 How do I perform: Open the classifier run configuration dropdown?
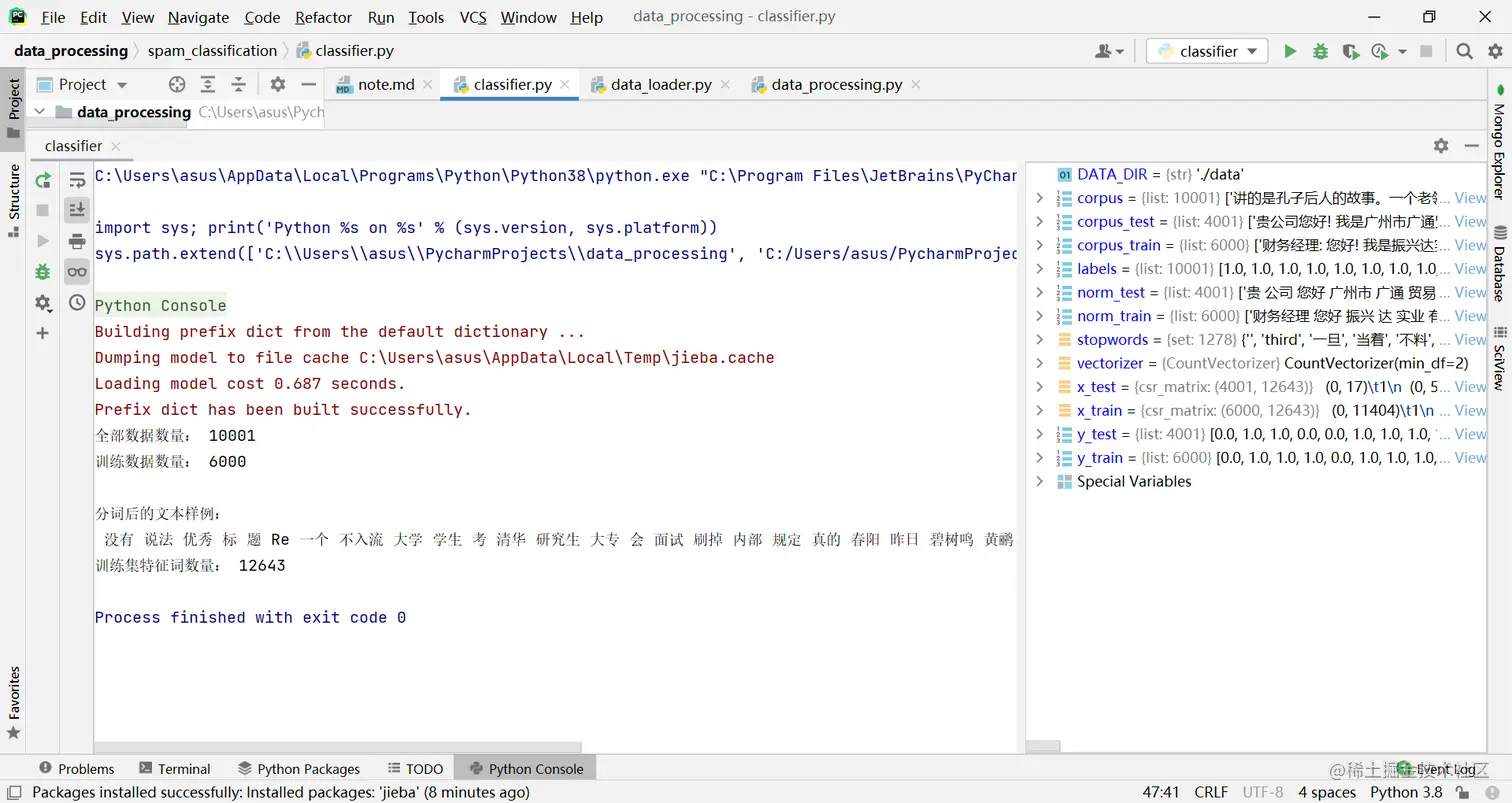point(1207,51)
